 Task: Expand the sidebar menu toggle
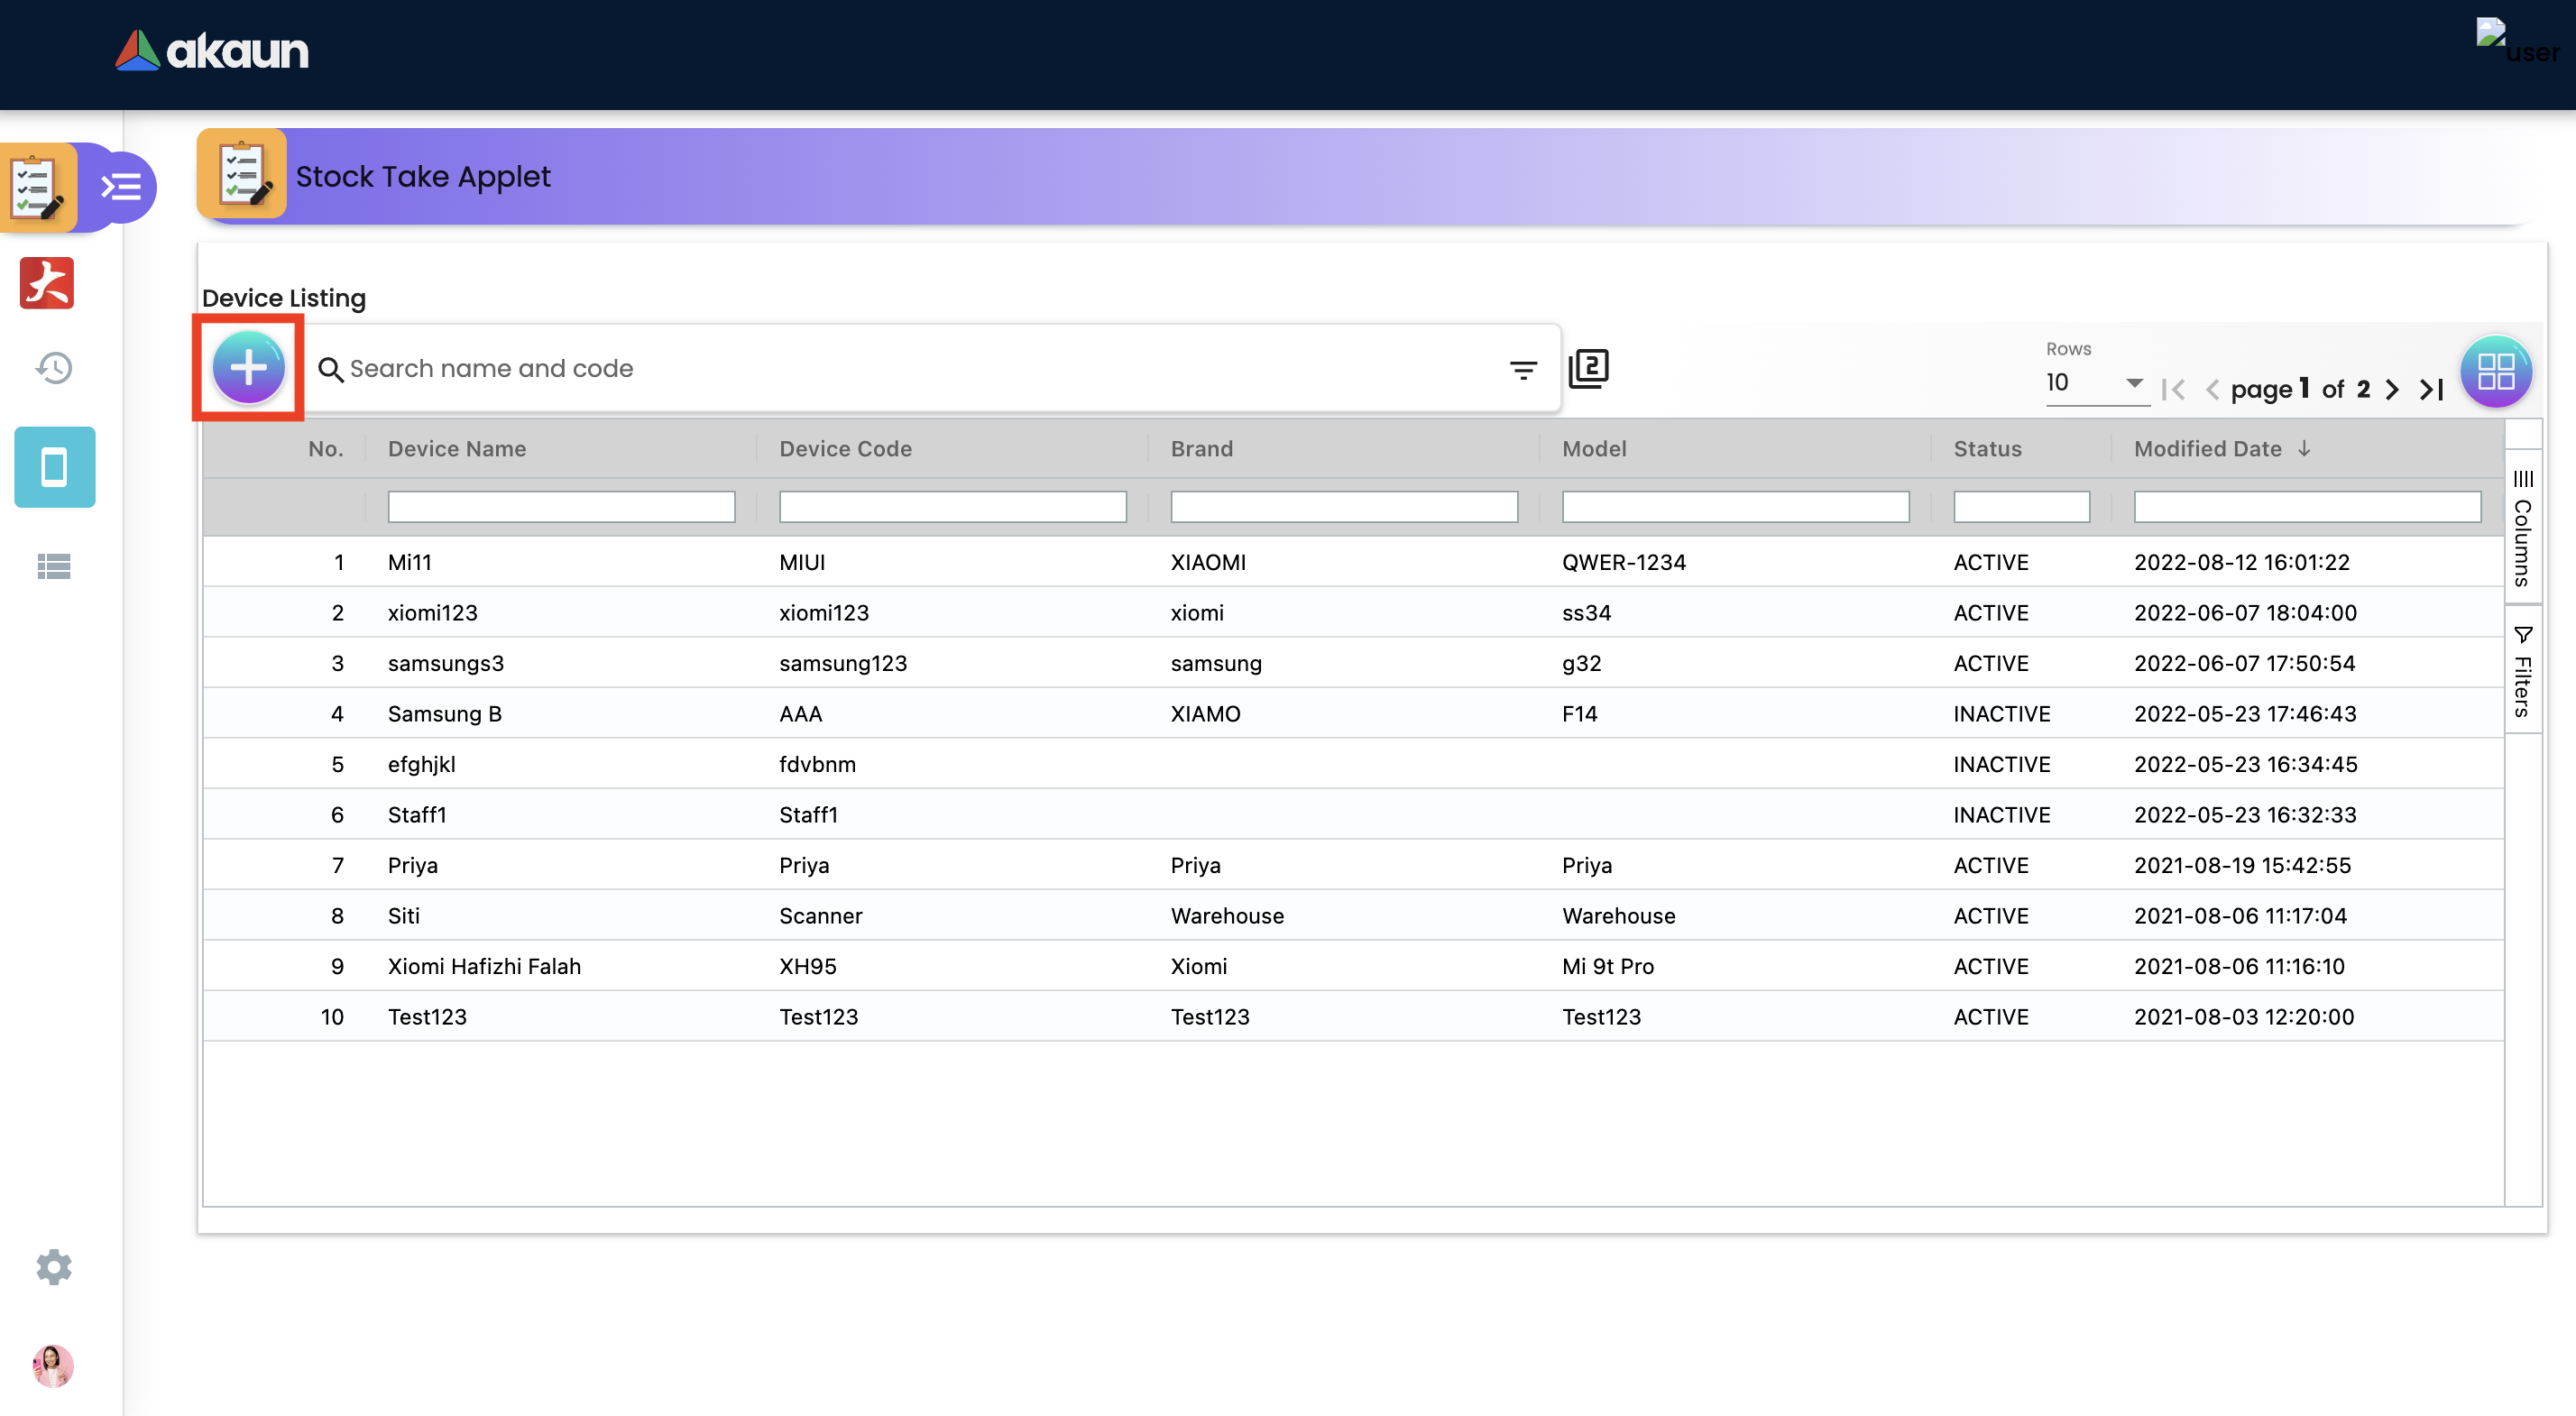point(122,187)
